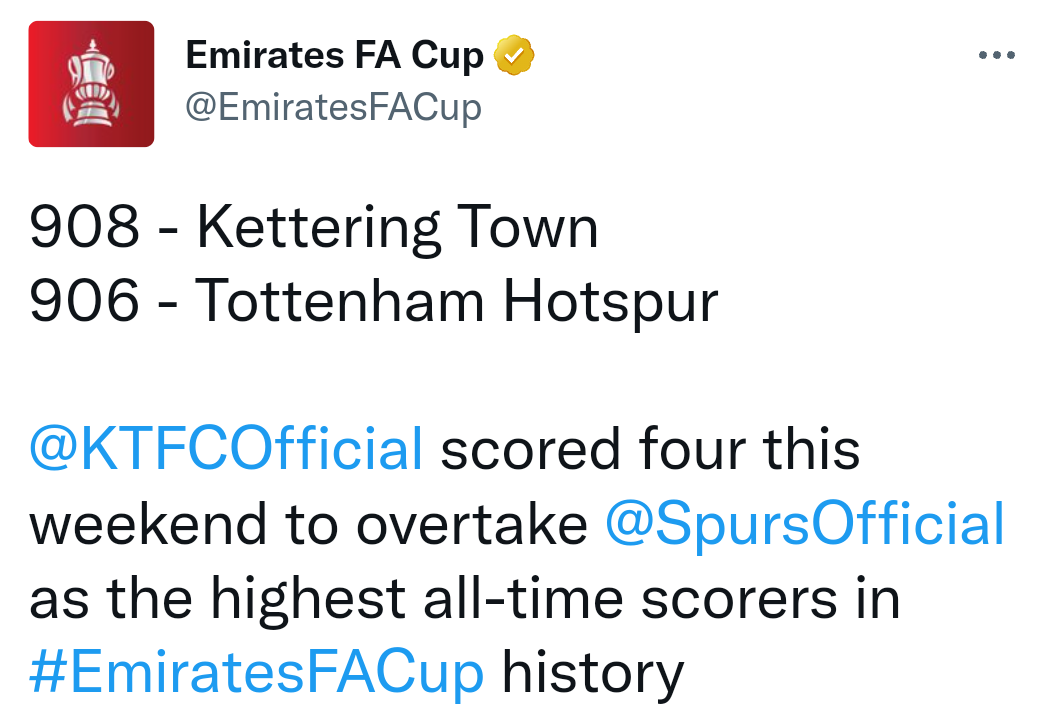Viewport: 1044px width, 712px height.
Task: Click the words 'scorers in'
Action: [x=770, y=598]
